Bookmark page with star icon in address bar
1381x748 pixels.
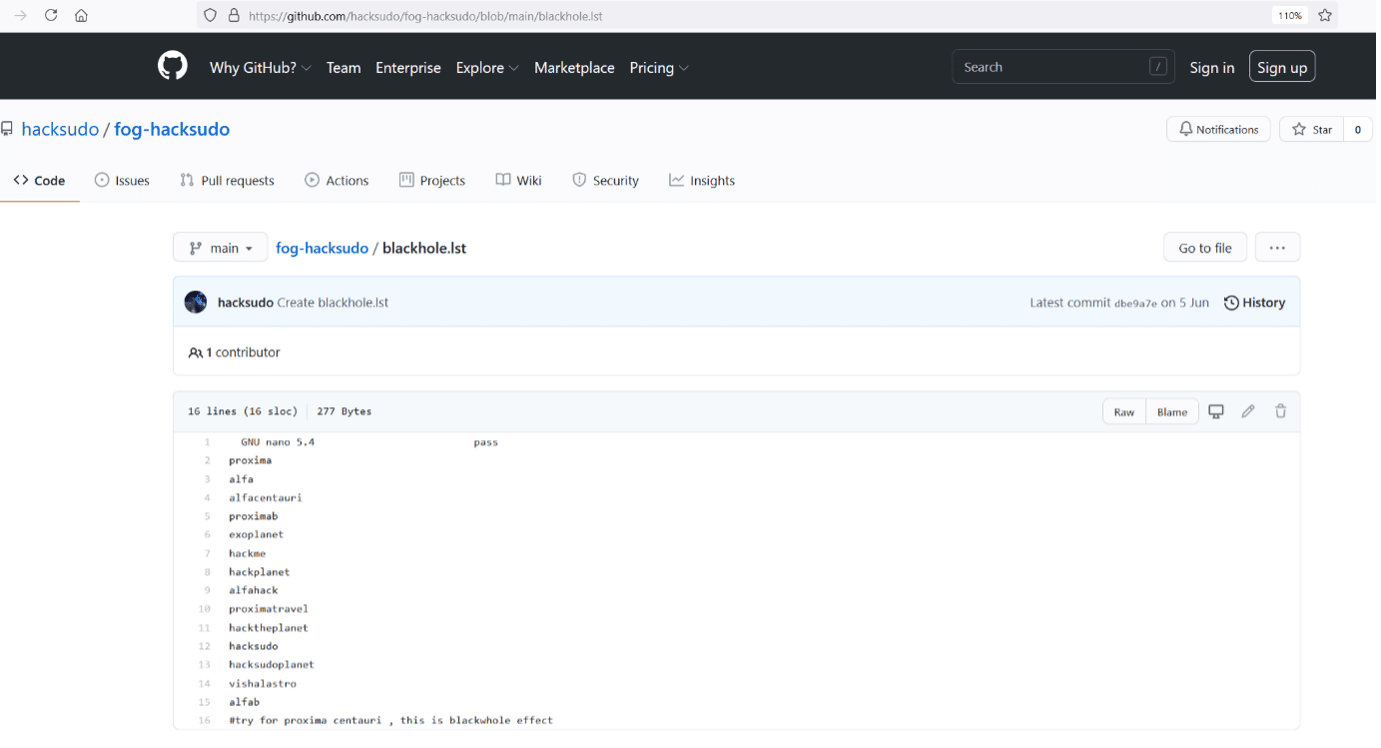coord(1325,15)
